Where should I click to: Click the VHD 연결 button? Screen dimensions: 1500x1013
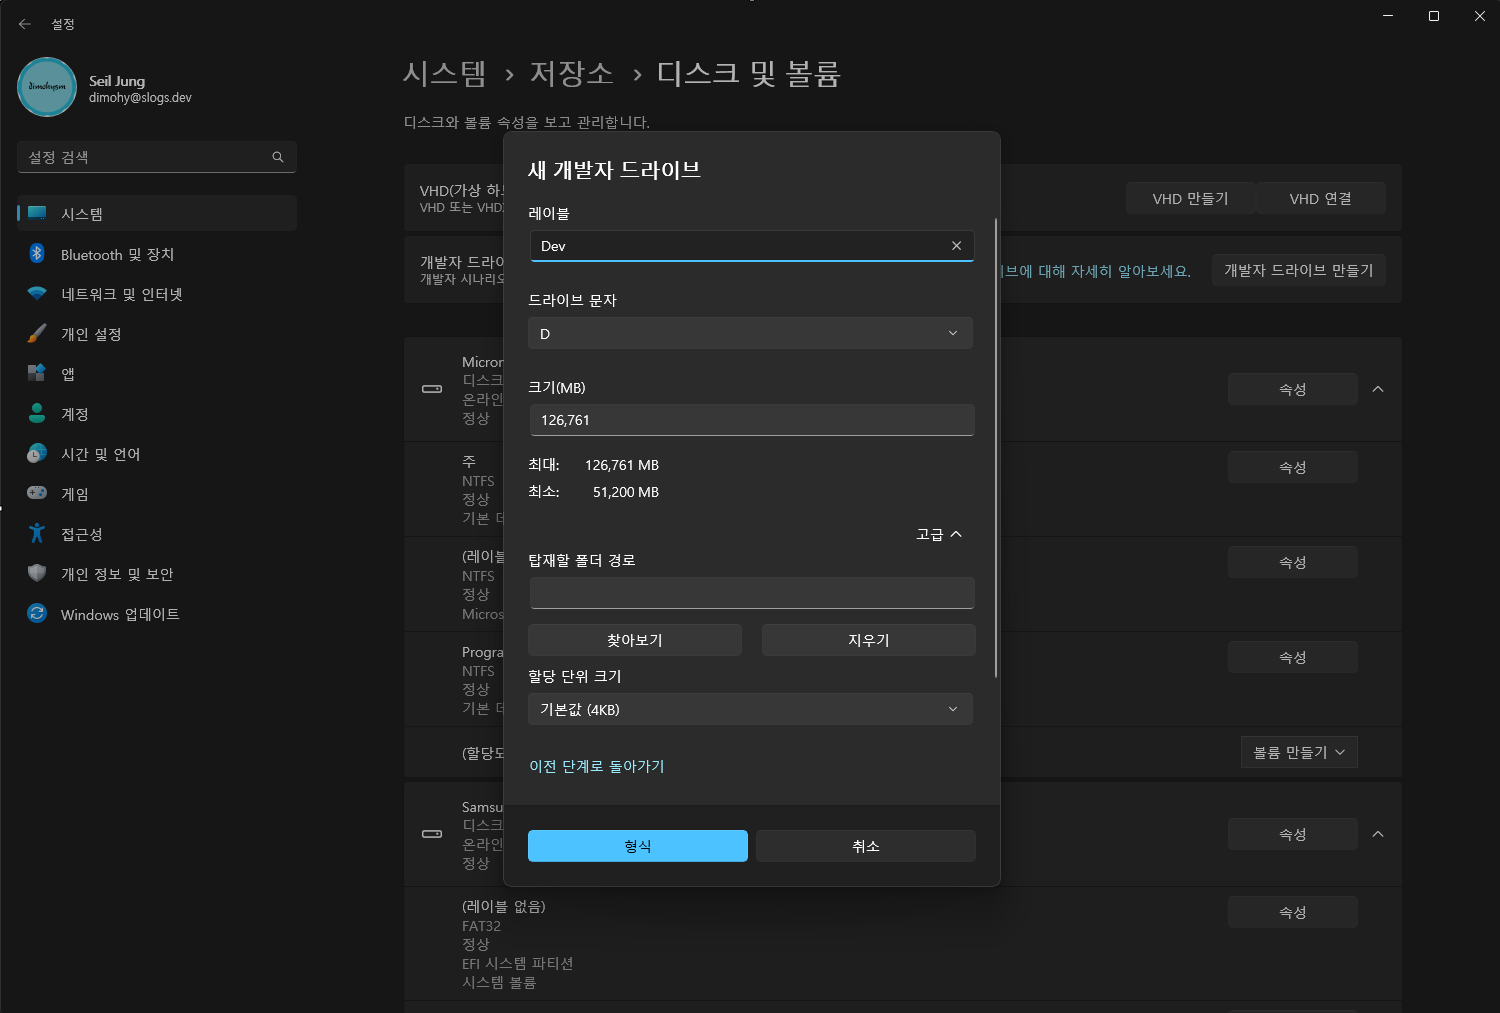[1321, 198]
